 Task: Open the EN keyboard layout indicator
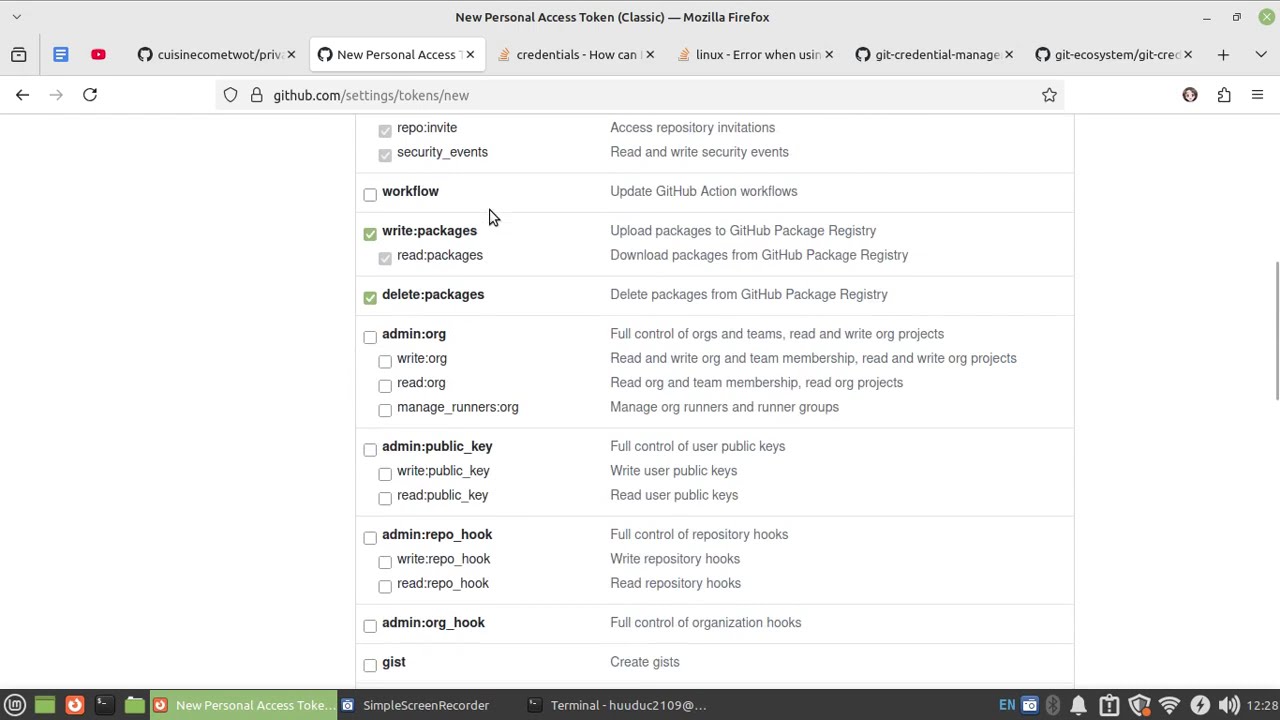(x=1007, y=705)
